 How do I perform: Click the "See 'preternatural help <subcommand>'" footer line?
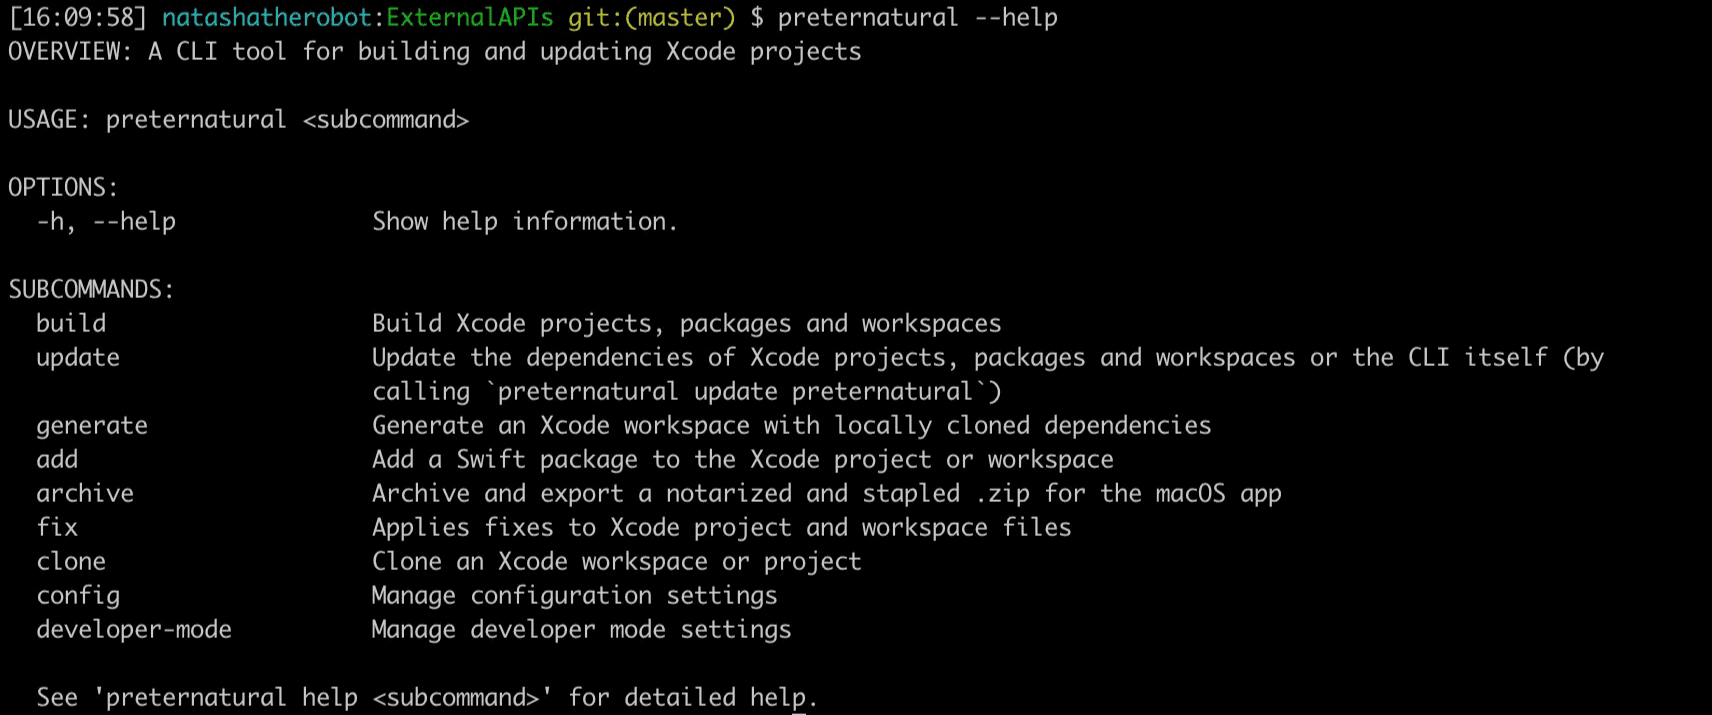tap(427, 698)
